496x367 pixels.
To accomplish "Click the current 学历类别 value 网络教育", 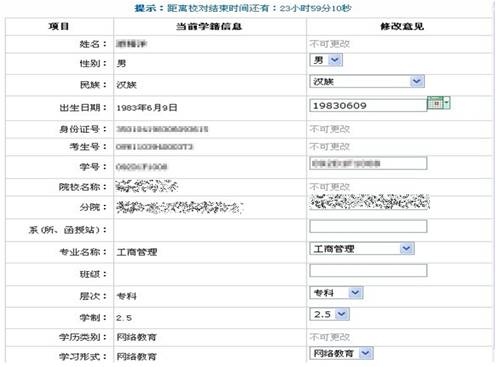I will [136, 337].
